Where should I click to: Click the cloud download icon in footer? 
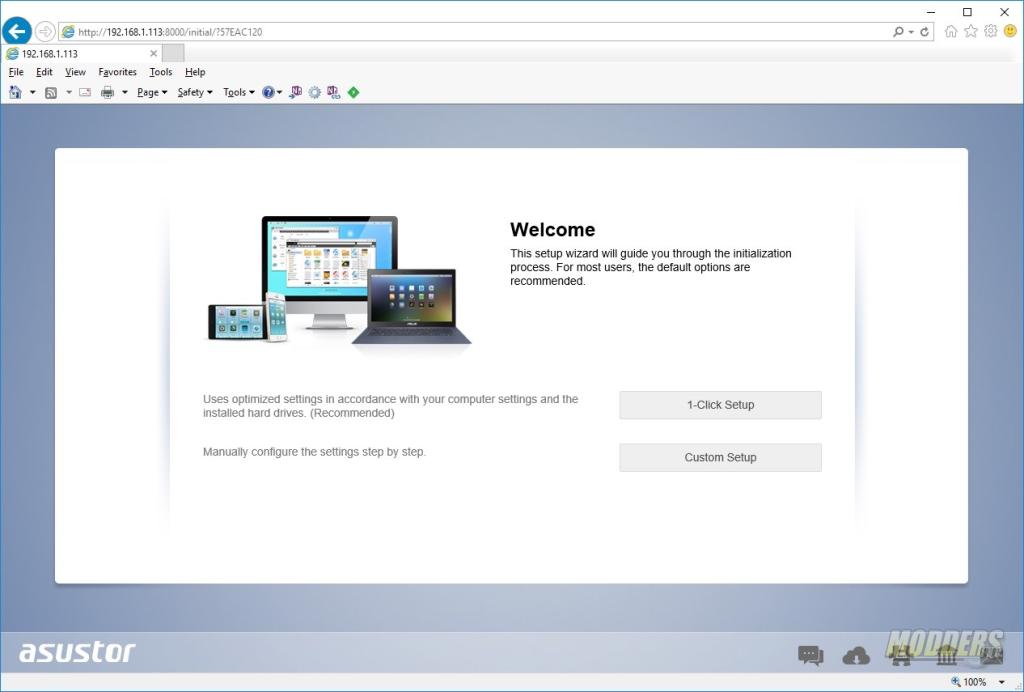click(x=856, y=656)
